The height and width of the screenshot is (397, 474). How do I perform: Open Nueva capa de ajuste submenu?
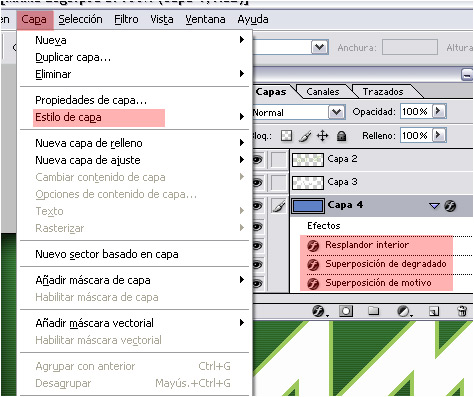[x=135, y=160]
